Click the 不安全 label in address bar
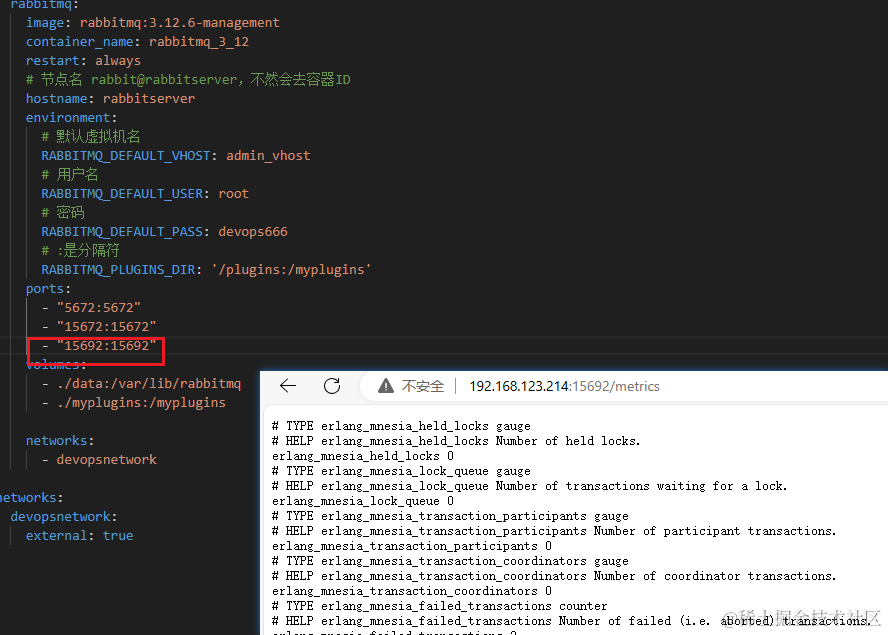 click(x=422, y=386)
